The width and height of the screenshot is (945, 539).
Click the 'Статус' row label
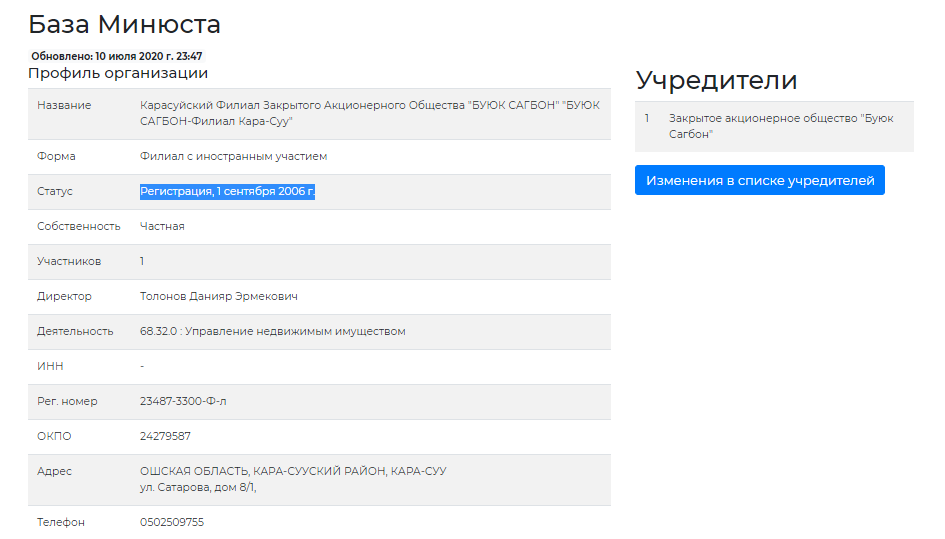tap(55, 191)
